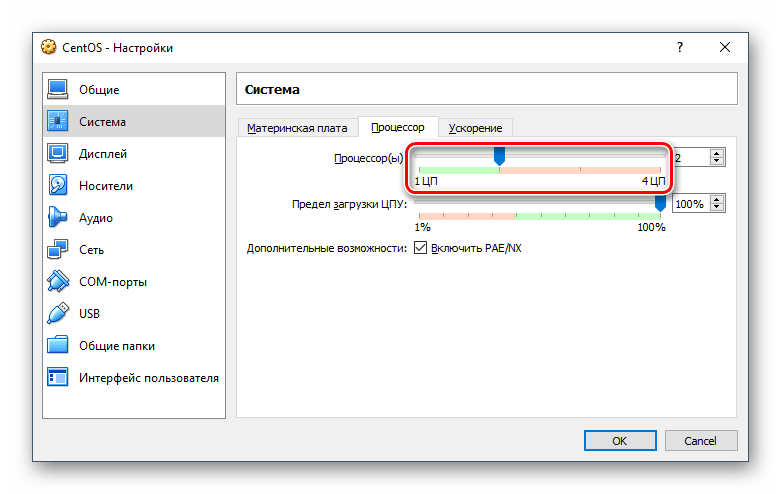This screenshot has height=494, width=781.
Task: Open the Аудио settings section
Action: coord(134,218)
